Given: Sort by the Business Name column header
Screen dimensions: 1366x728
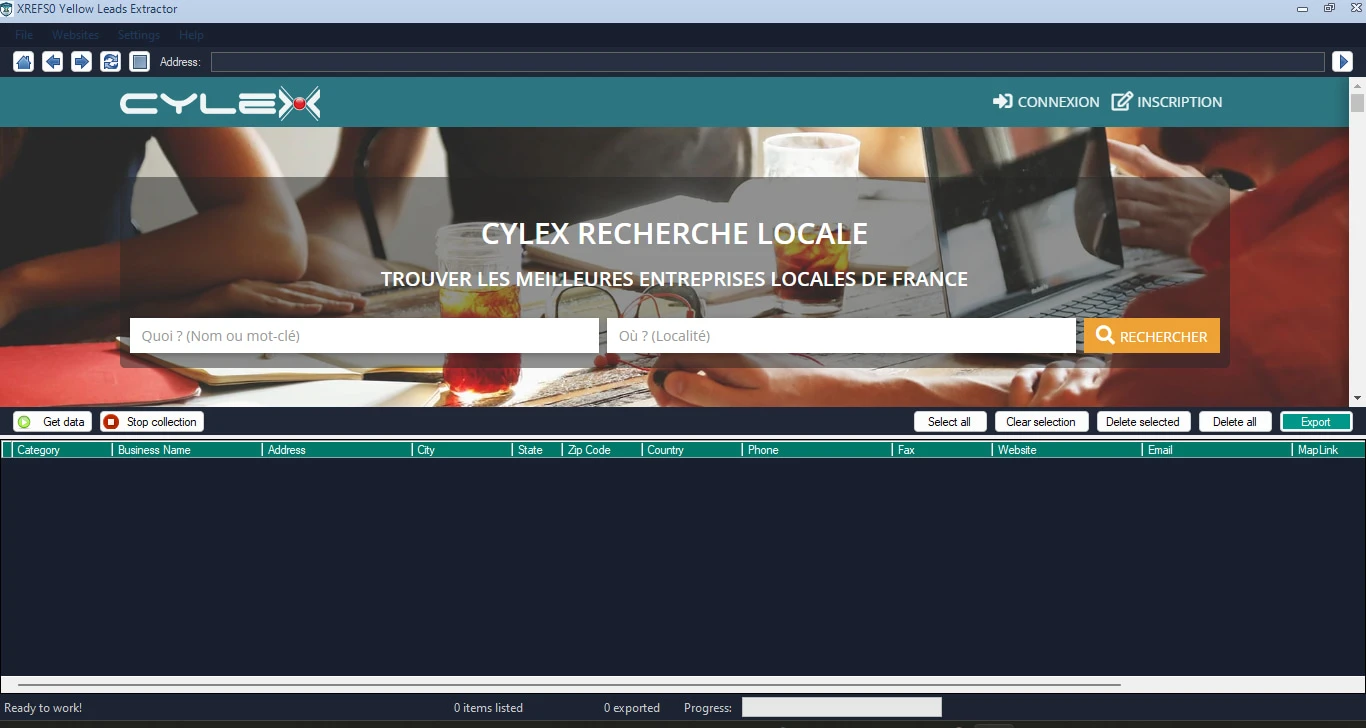Looking at the screenshot, I should coord(187,450).
